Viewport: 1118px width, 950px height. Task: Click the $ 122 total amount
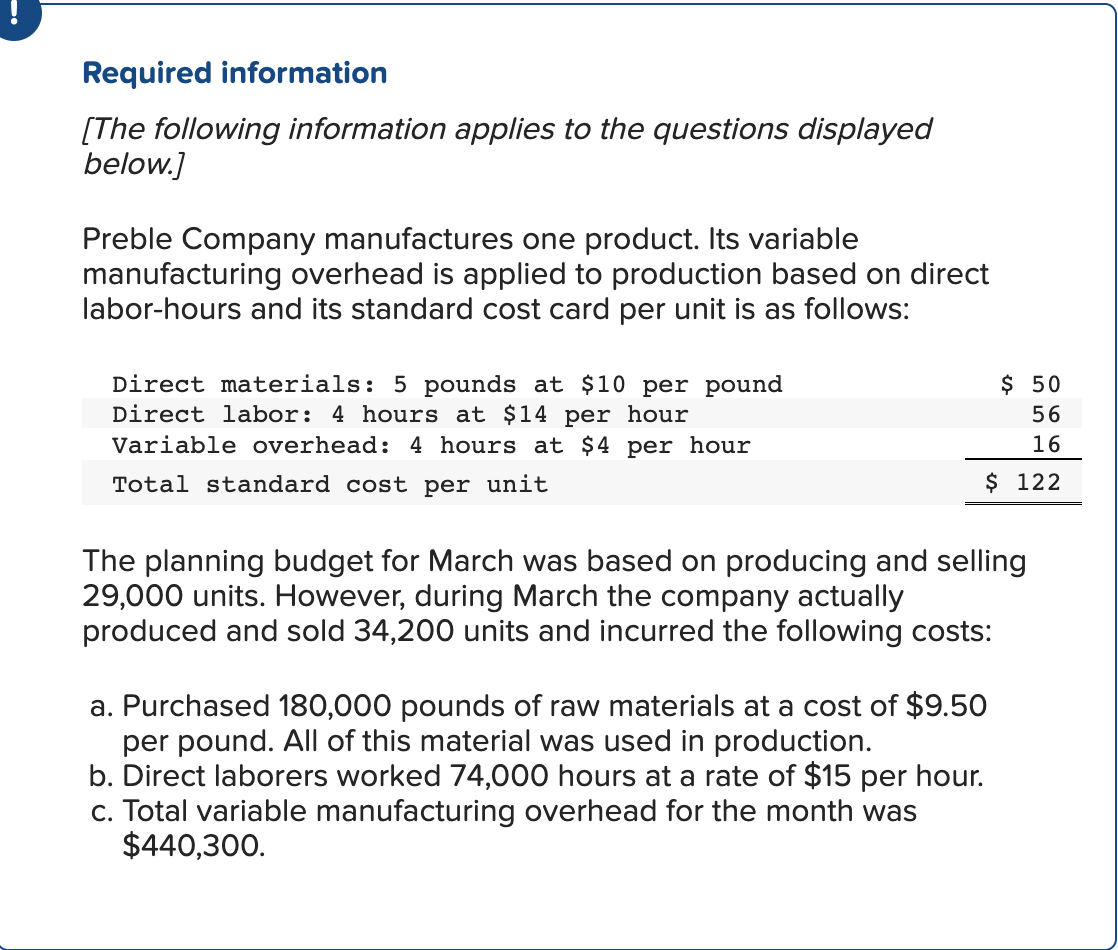tap(1023, 482)
